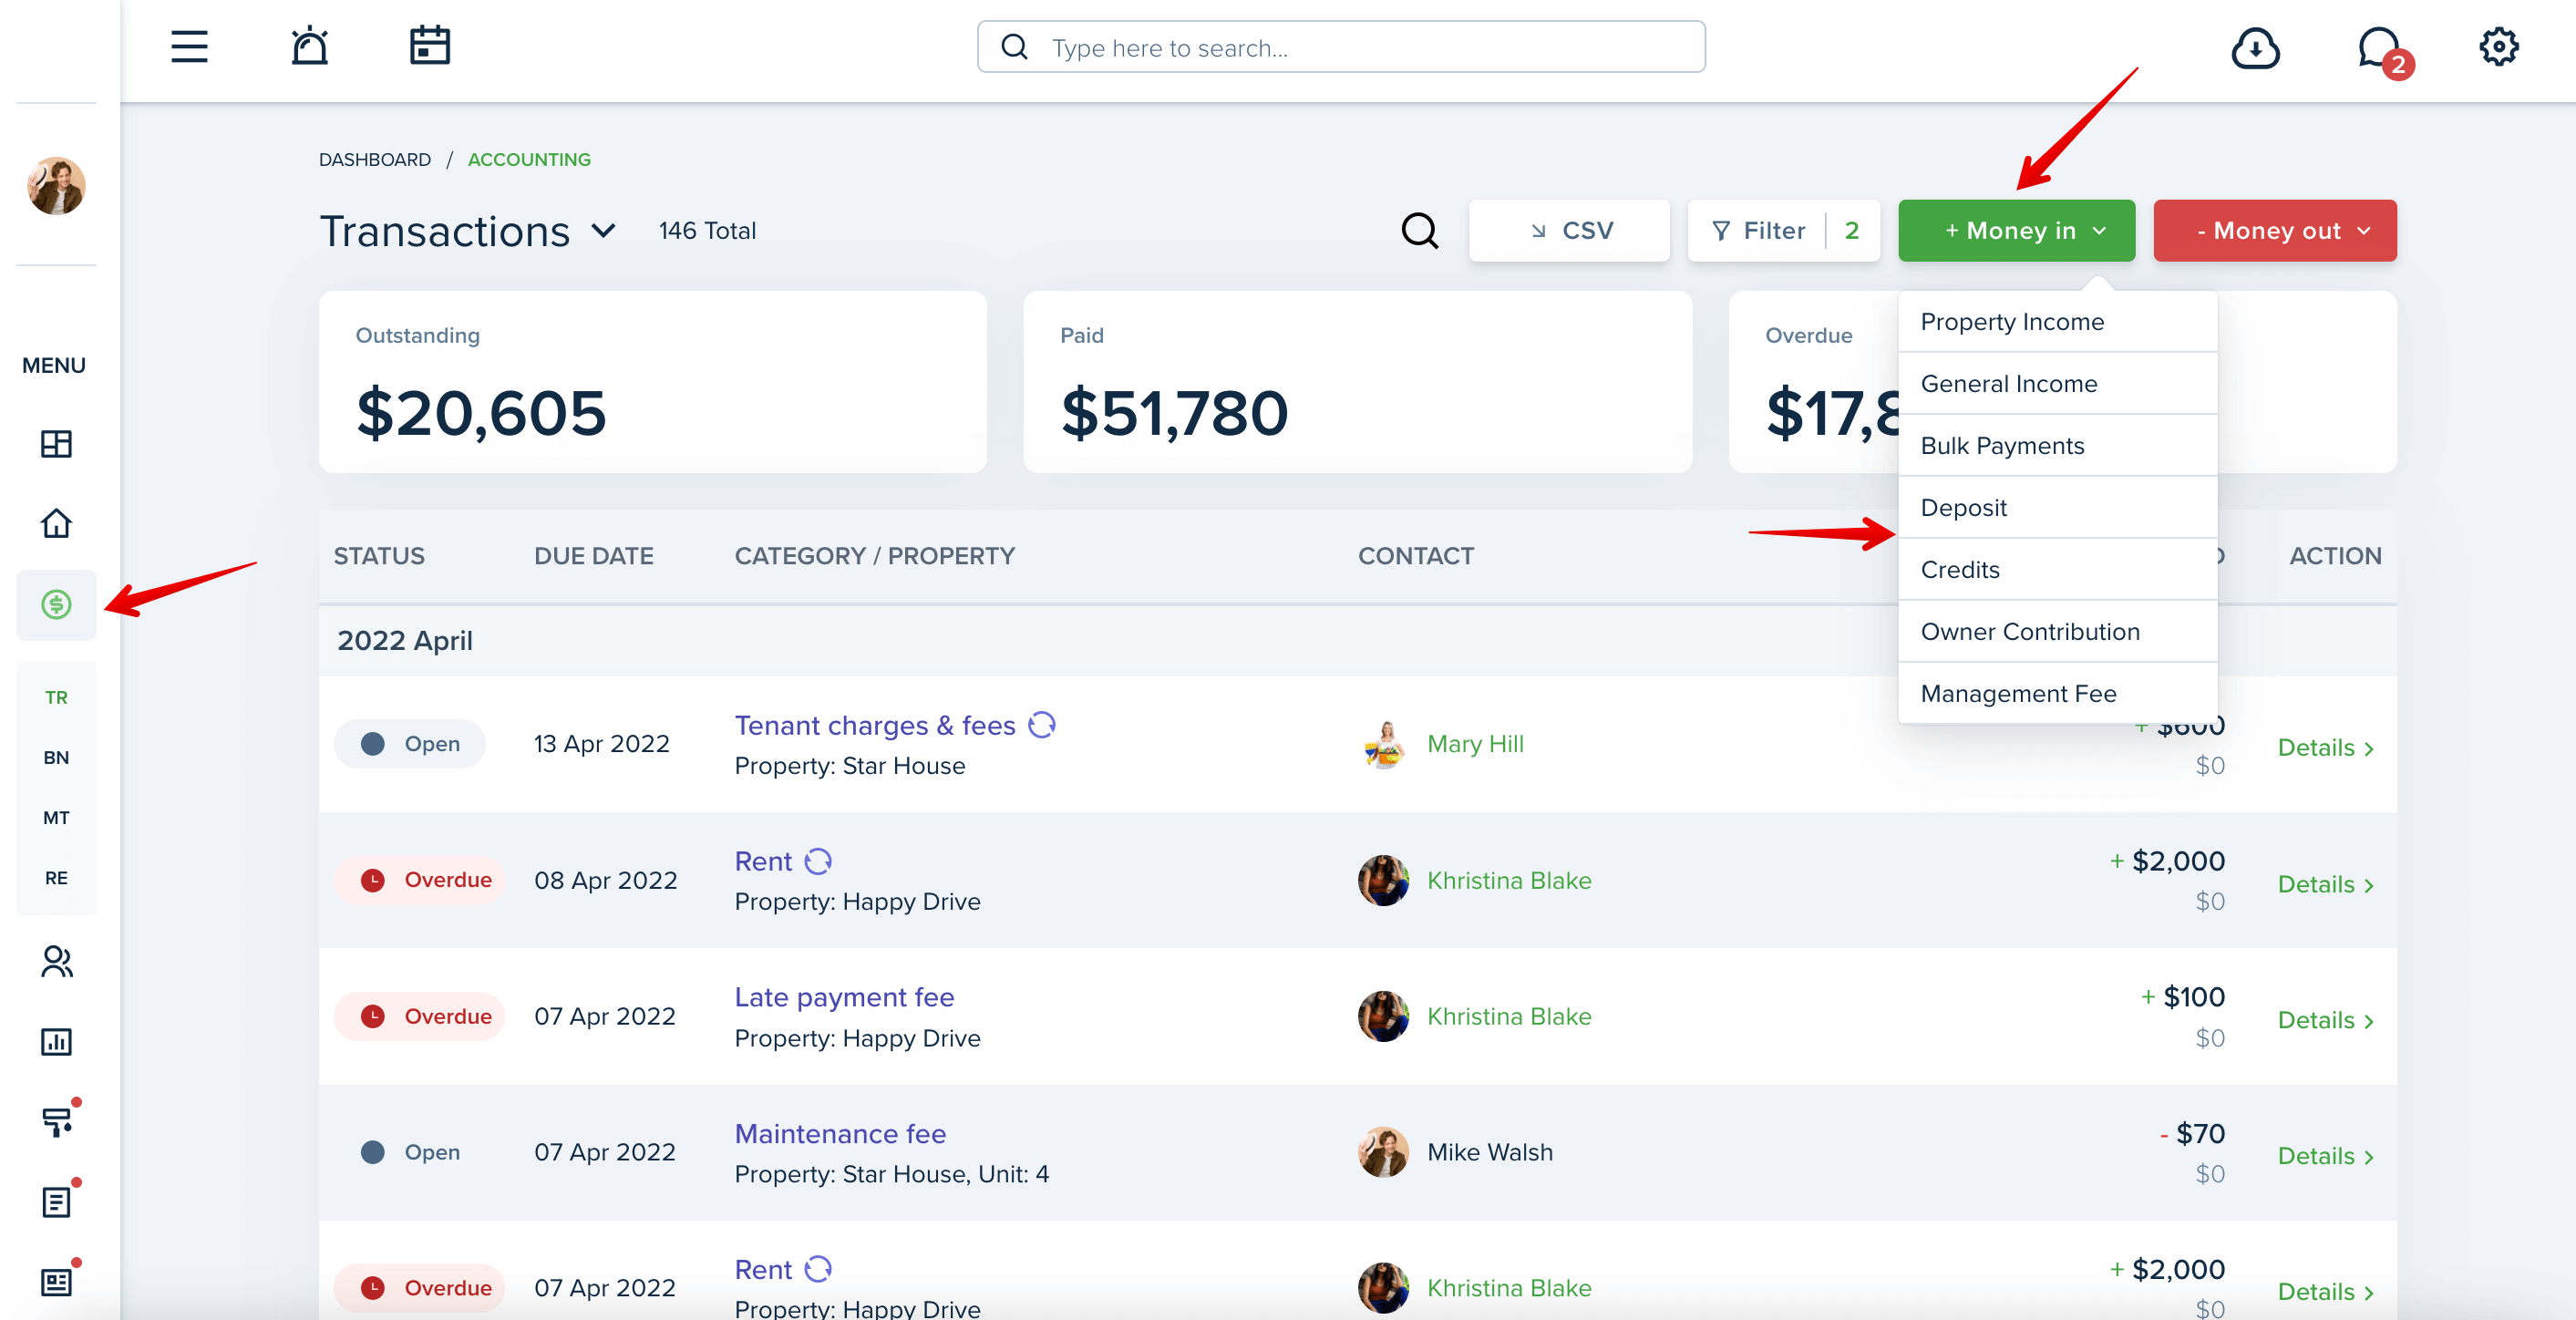This screenshot has height=1320, width=2576.
Task: Choose Property Income from the dropdown
Action: click(2057, 322)
